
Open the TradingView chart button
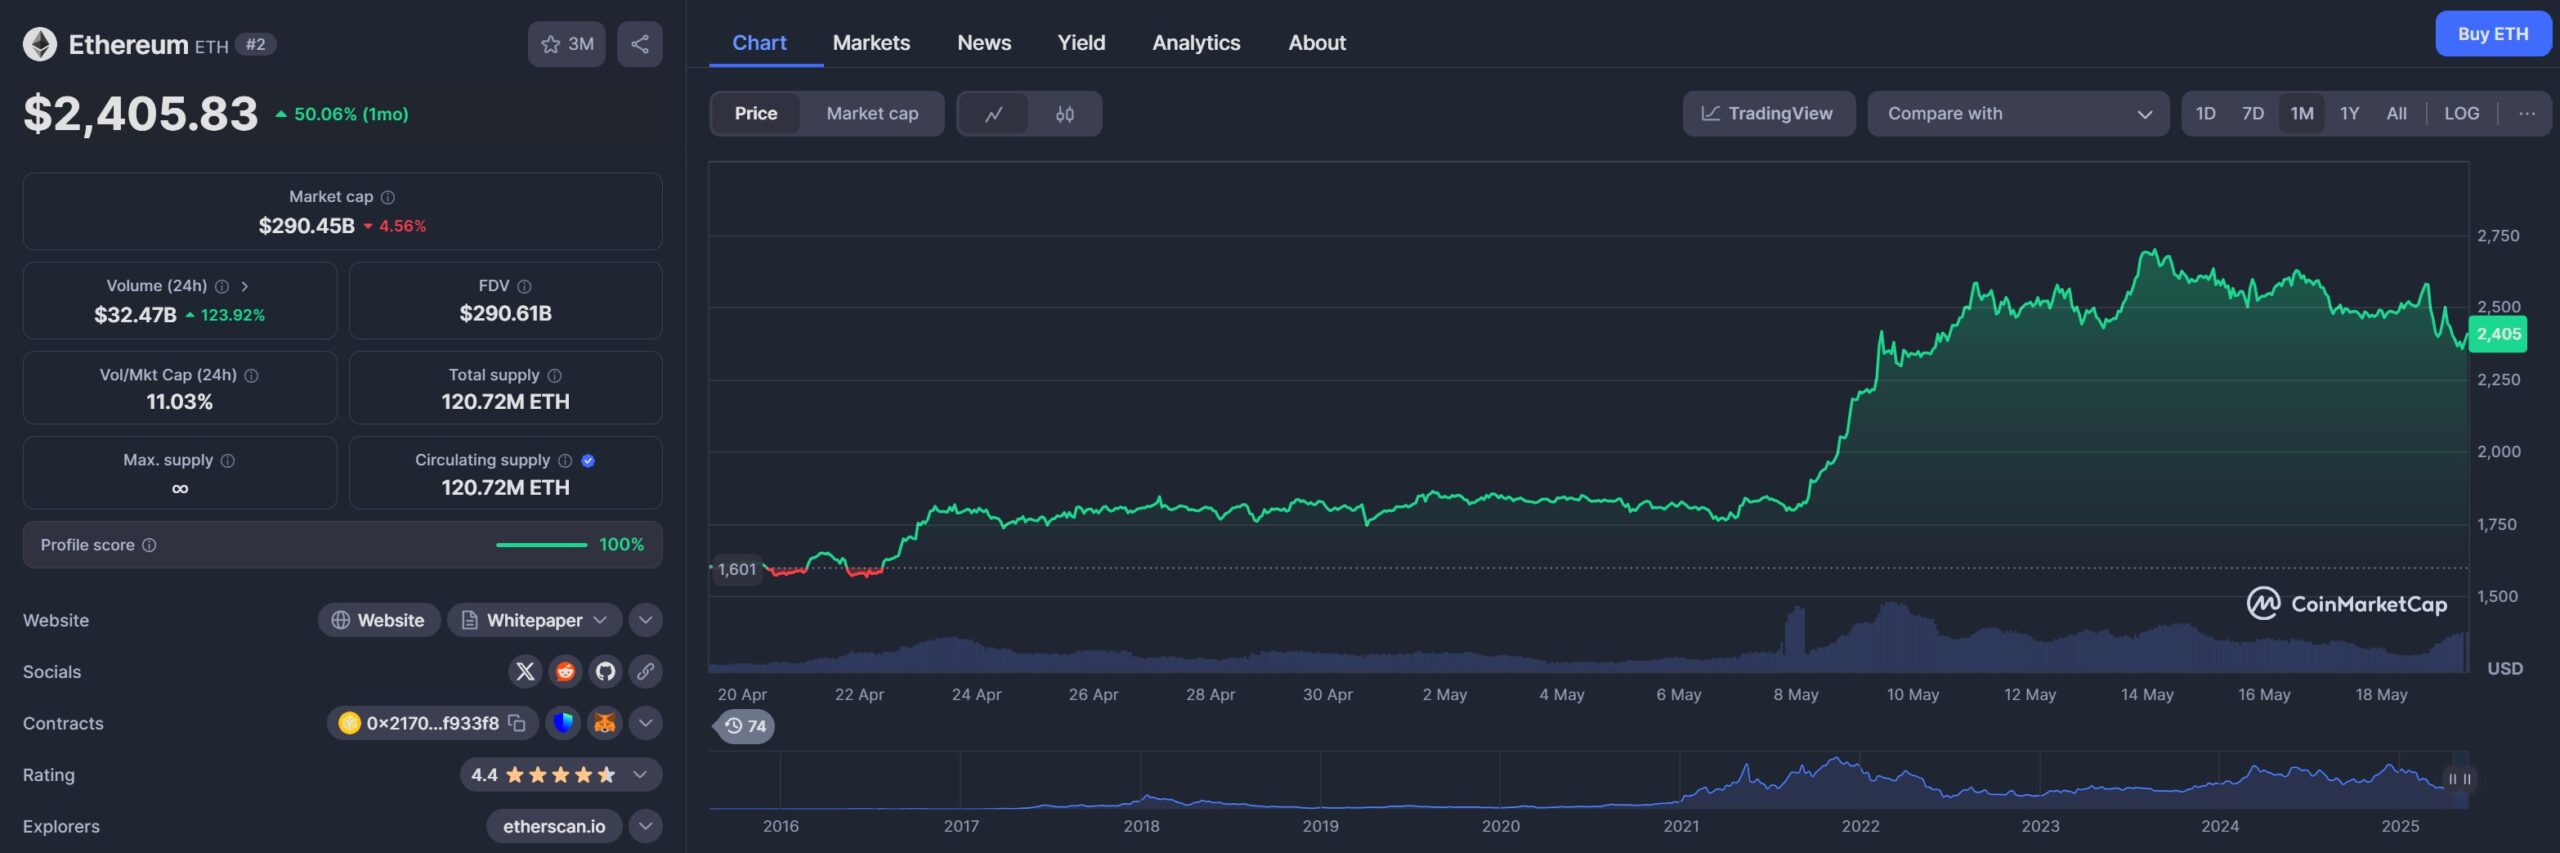tap(1768, 114)
